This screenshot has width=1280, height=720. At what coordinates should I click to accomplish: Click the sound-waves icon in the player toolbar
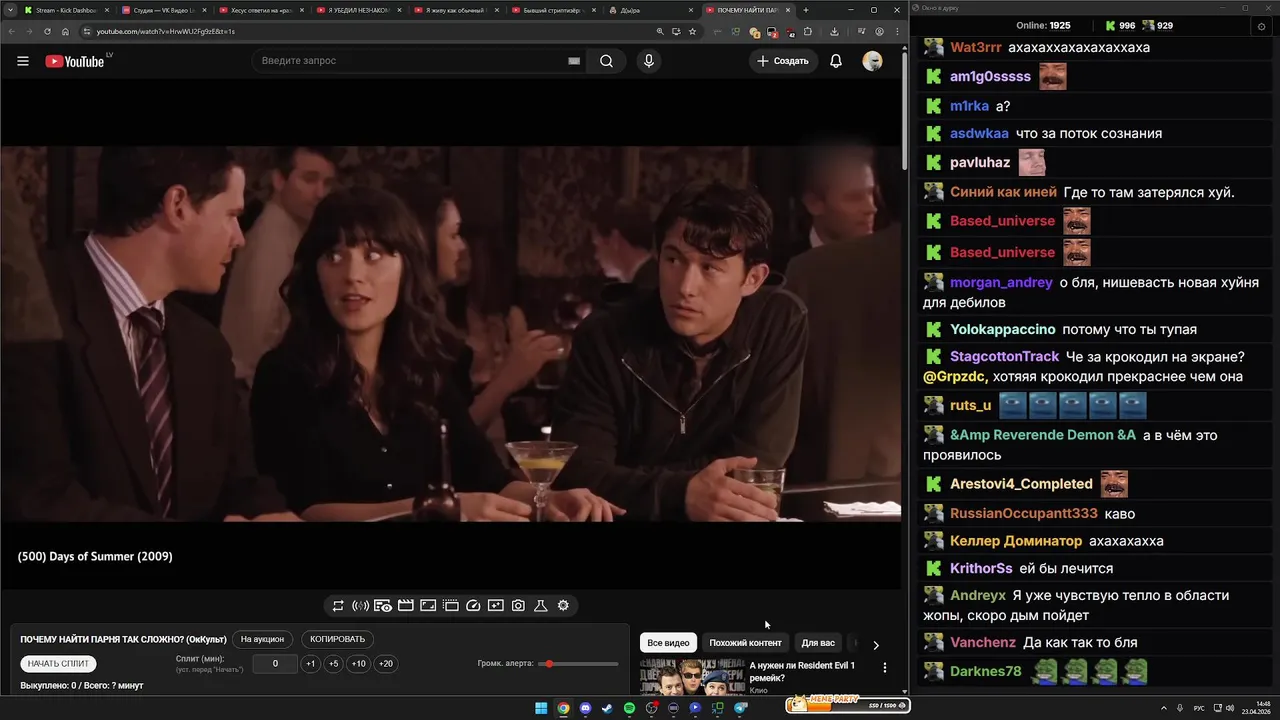pos(361,606)
